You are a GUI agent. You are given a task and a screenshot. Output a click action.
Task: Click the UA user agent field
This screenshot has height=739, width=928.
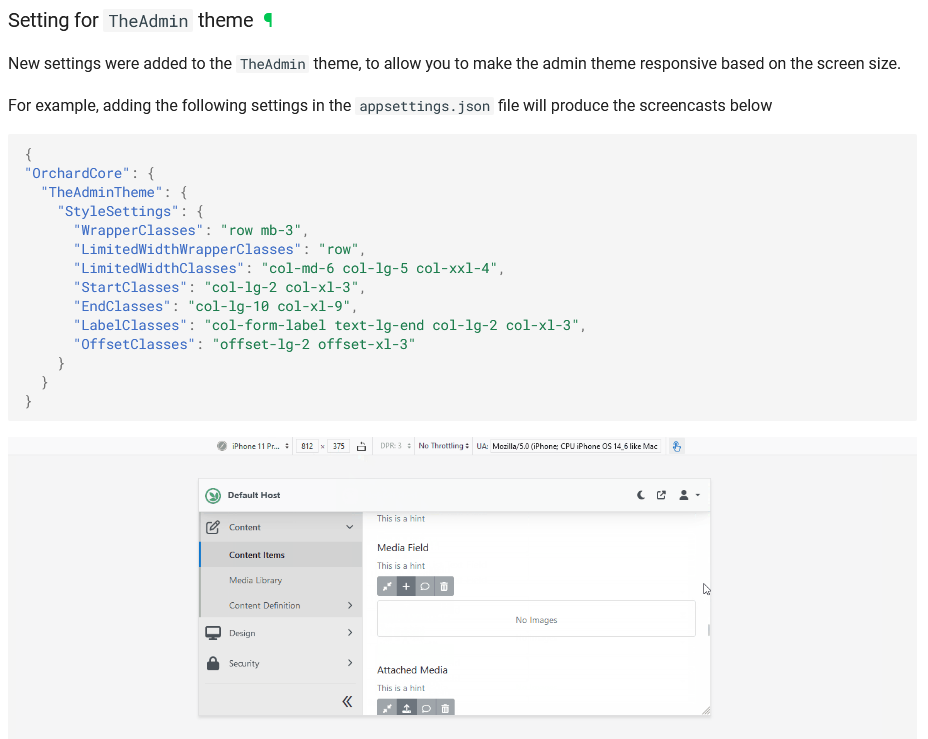[x=576, y=446]
